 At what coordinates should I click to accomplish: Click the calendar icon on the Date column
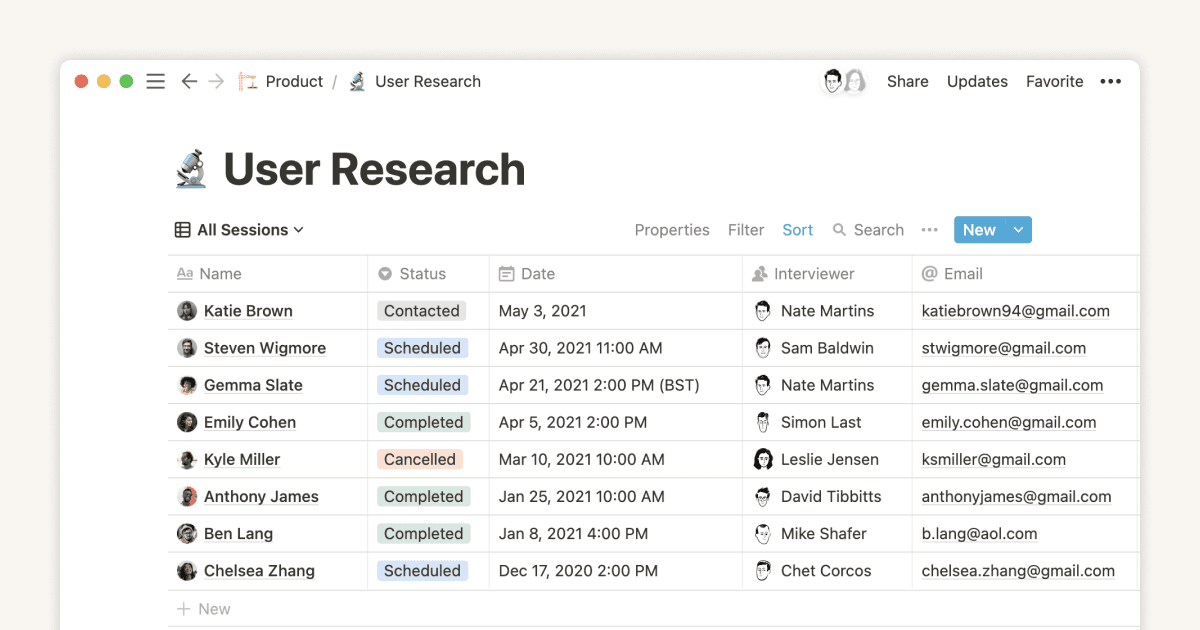point(508,273)
